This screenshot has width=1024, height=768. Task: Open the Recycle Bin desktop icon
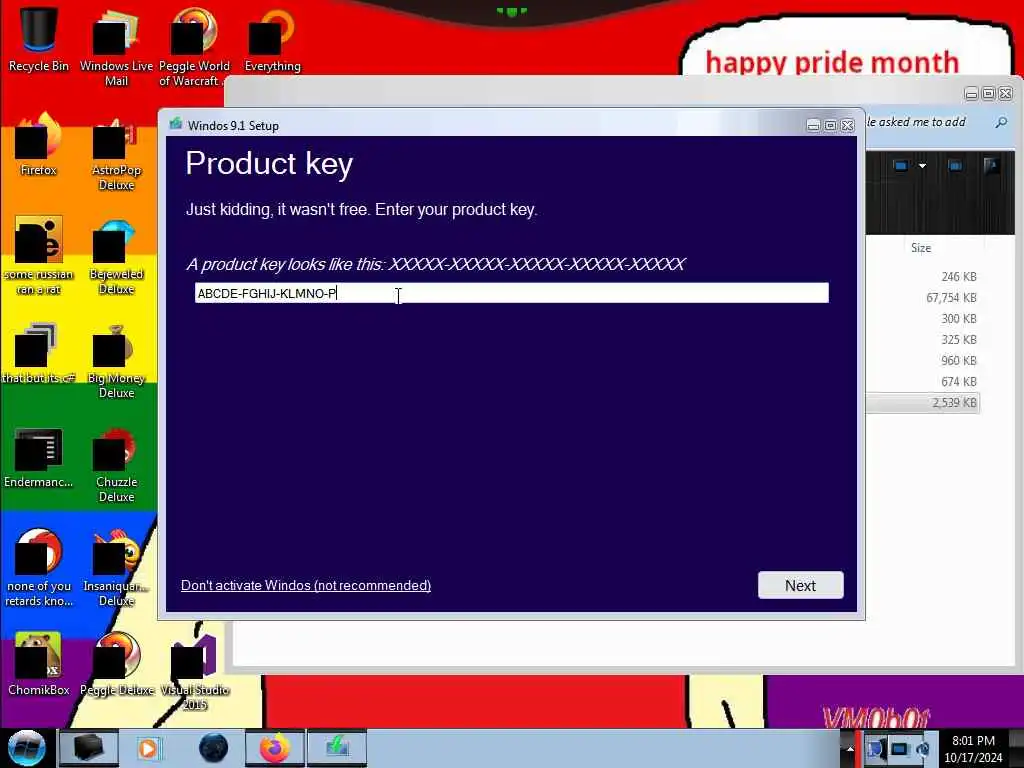click(39, 39)
